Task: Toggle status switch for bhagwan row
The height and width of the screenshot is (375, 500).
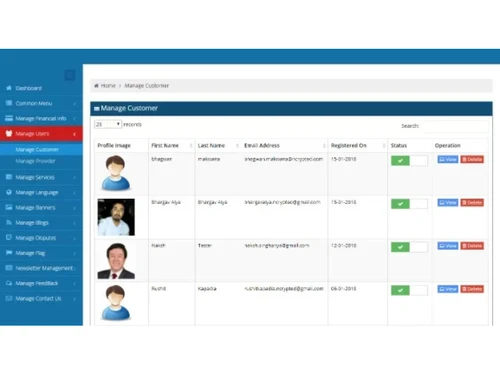Action: (409, 161)
